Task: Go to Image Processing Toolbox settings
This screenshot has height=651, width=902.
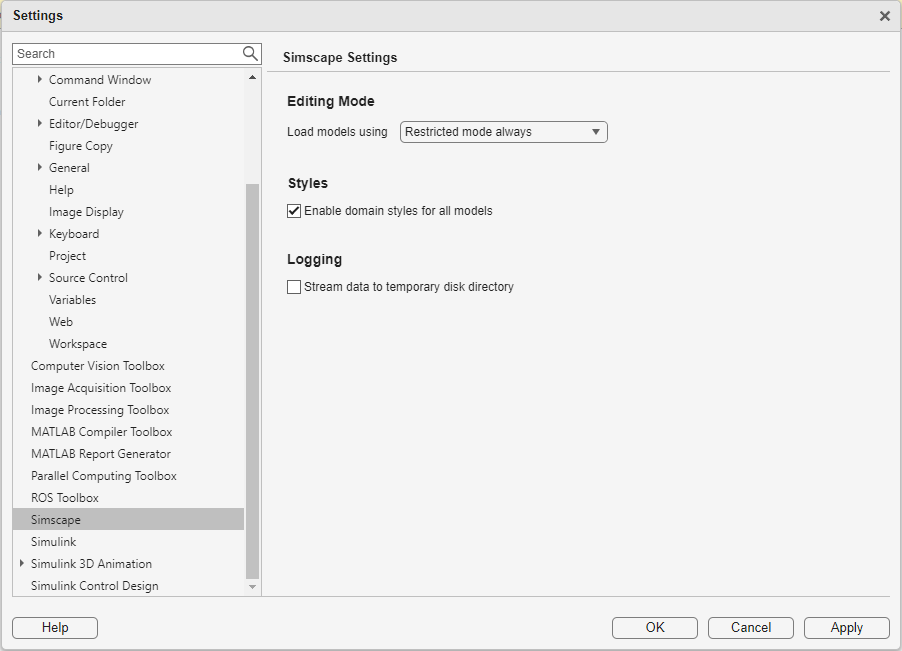Action: (100, 410)
